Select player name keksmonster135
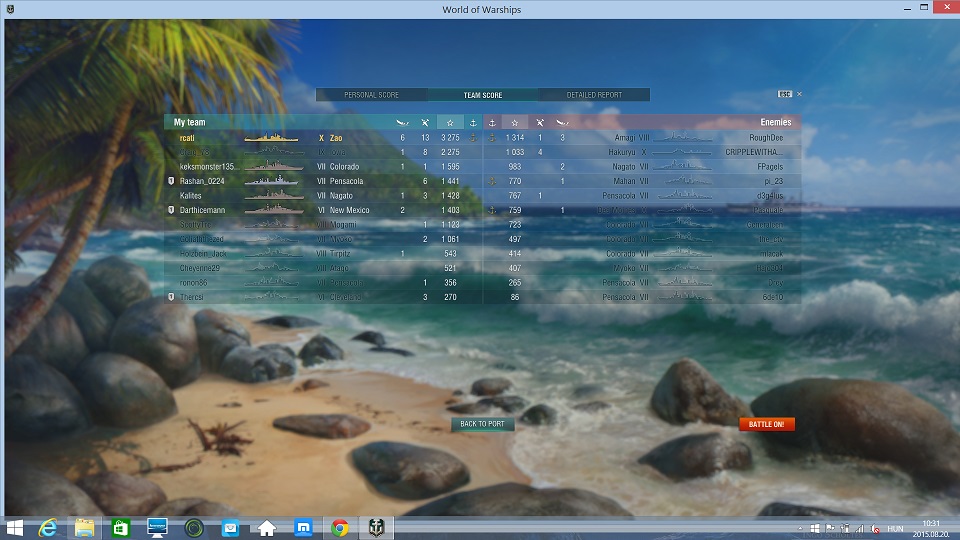Screen dimensions: 960x540 tap(207, 167)
